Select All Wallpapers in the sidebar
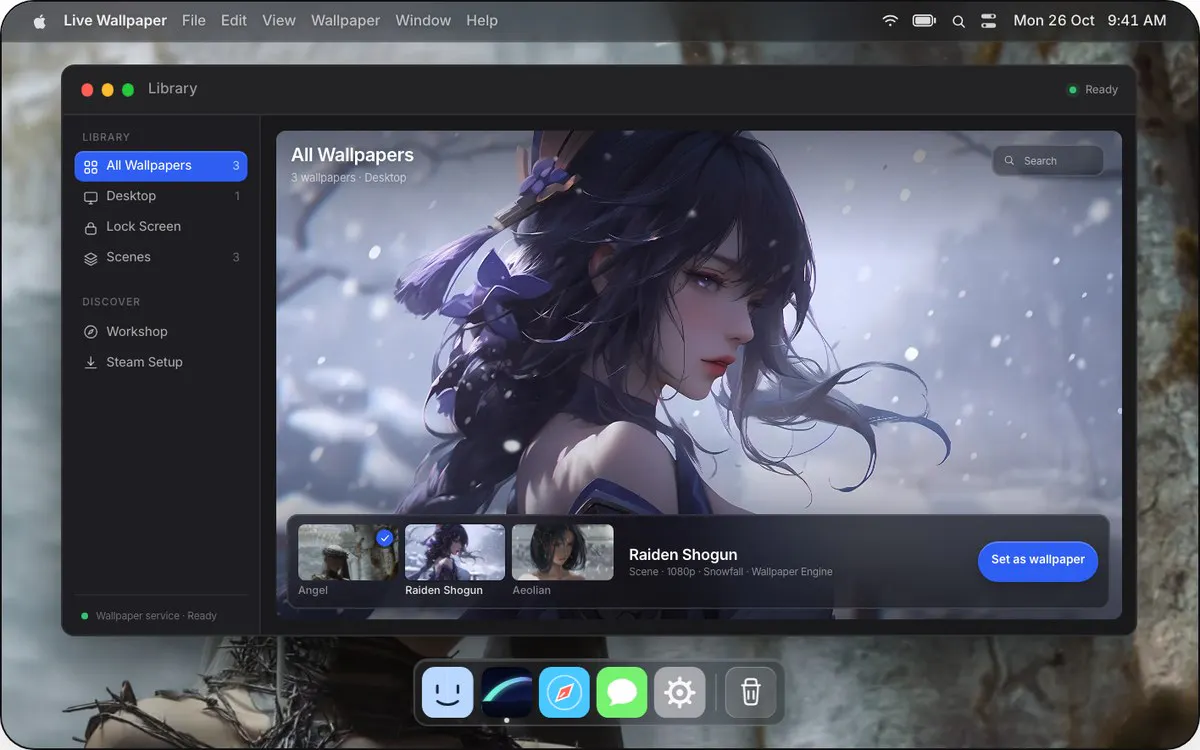Image resolution: width=1200 pixels, height=750 pixels. point(161,166)
